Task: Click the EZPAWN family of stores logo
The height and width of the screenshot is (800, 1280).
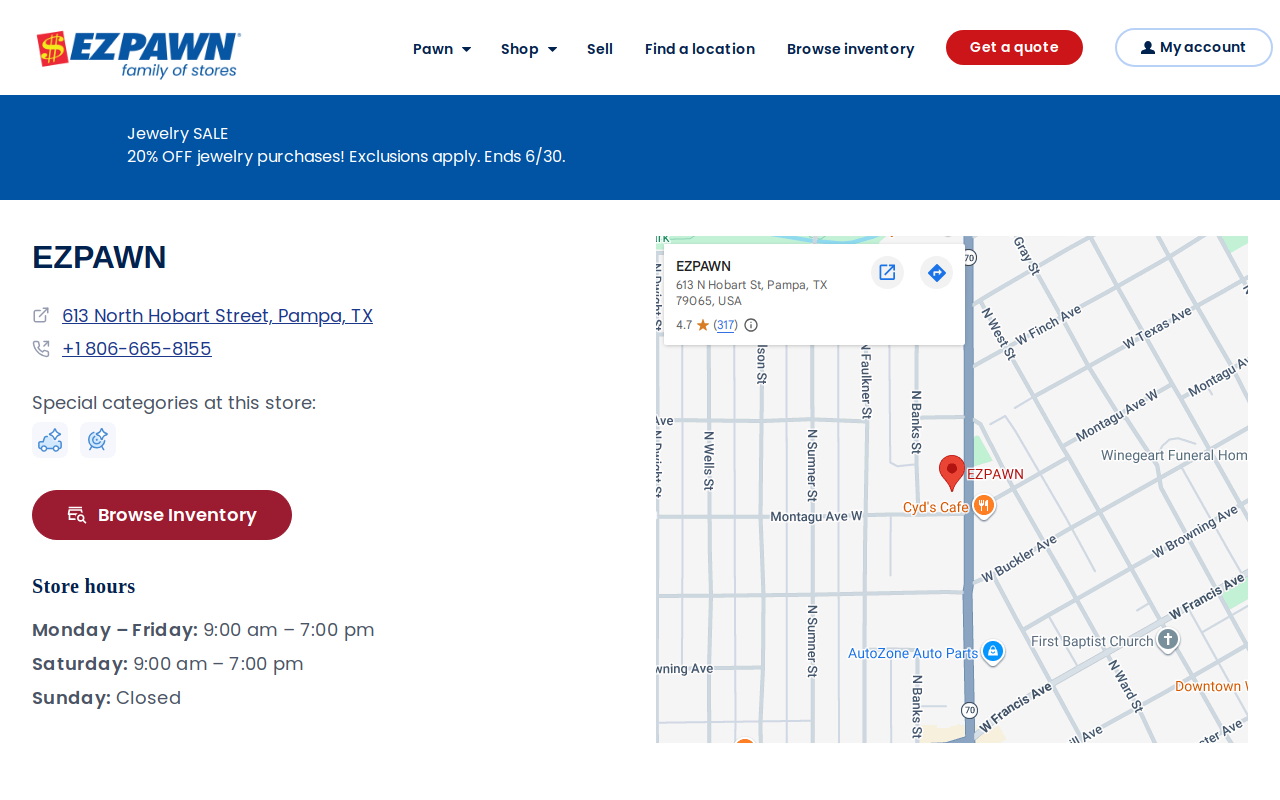Action: pos(138,54)
